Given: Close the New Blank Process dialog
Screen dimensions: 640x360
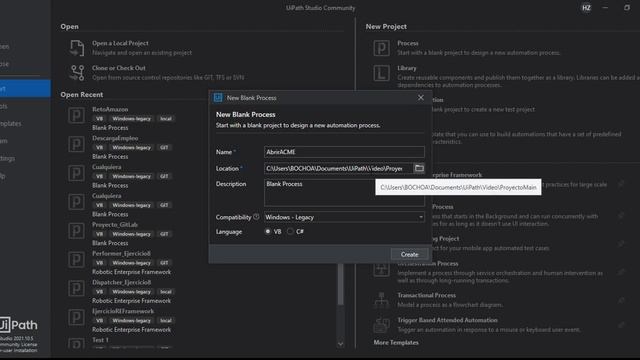Looking at the screenshot, I should pyautogui.click(x=421, y=98).
